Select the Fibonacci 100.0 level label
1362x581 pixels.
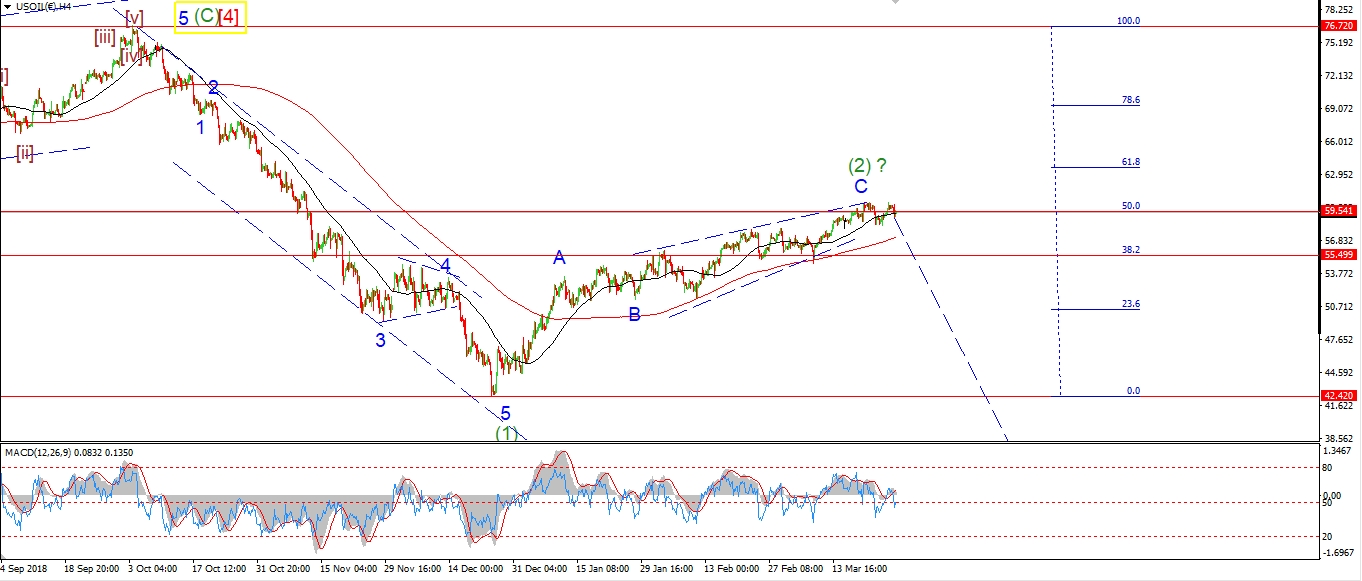[1128, 21]
